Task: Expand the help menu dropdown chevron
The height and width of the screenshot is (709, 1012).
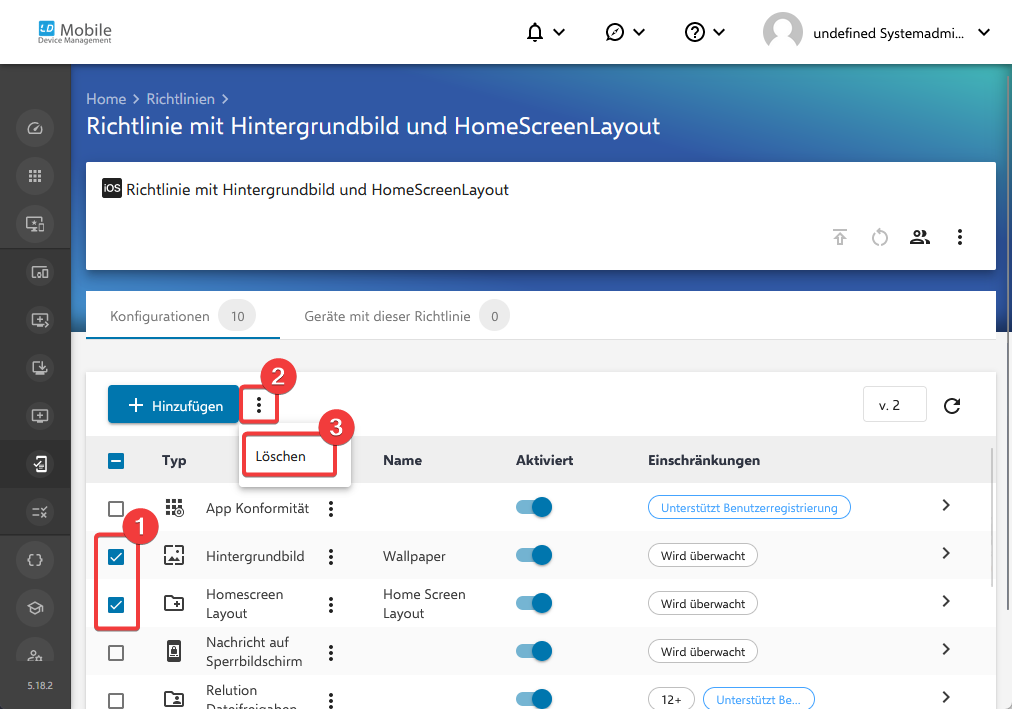Action: [719, 32]
